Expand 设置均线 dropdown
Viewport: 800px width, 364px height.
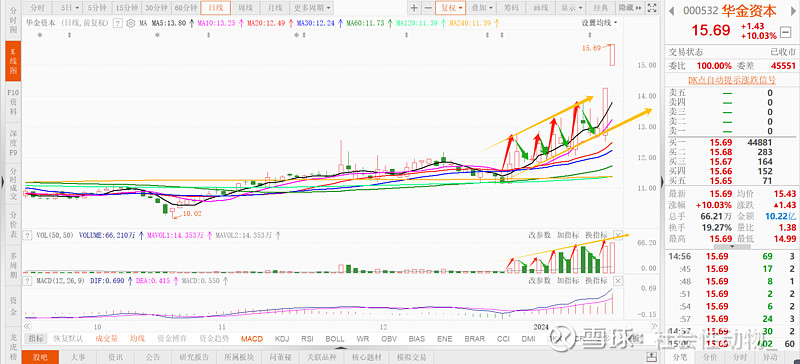click(599, 23)
